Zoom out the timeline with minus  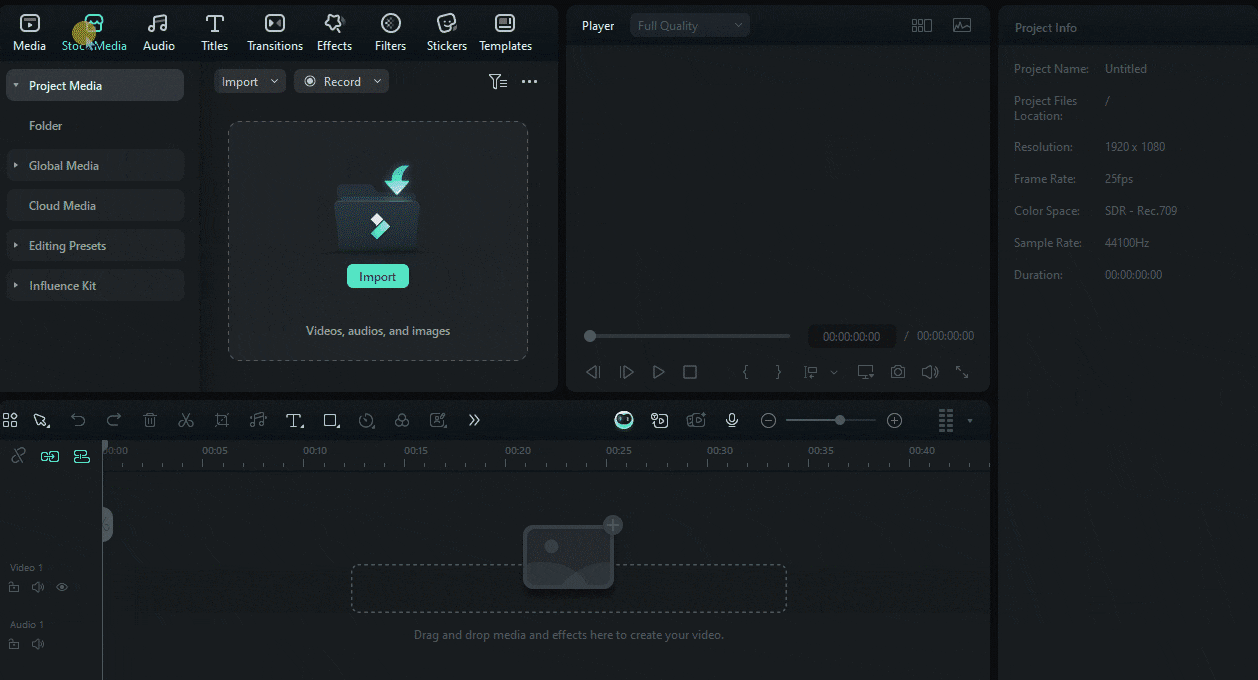[768, 421]
